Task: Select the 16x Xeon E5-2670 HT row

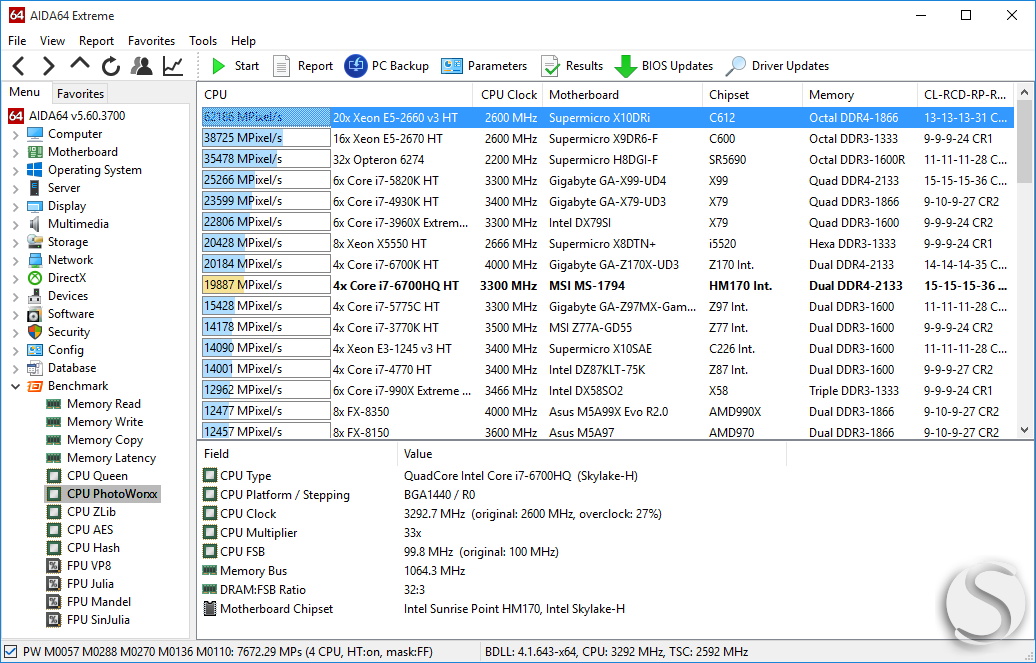Action: [x=607, y=139]
